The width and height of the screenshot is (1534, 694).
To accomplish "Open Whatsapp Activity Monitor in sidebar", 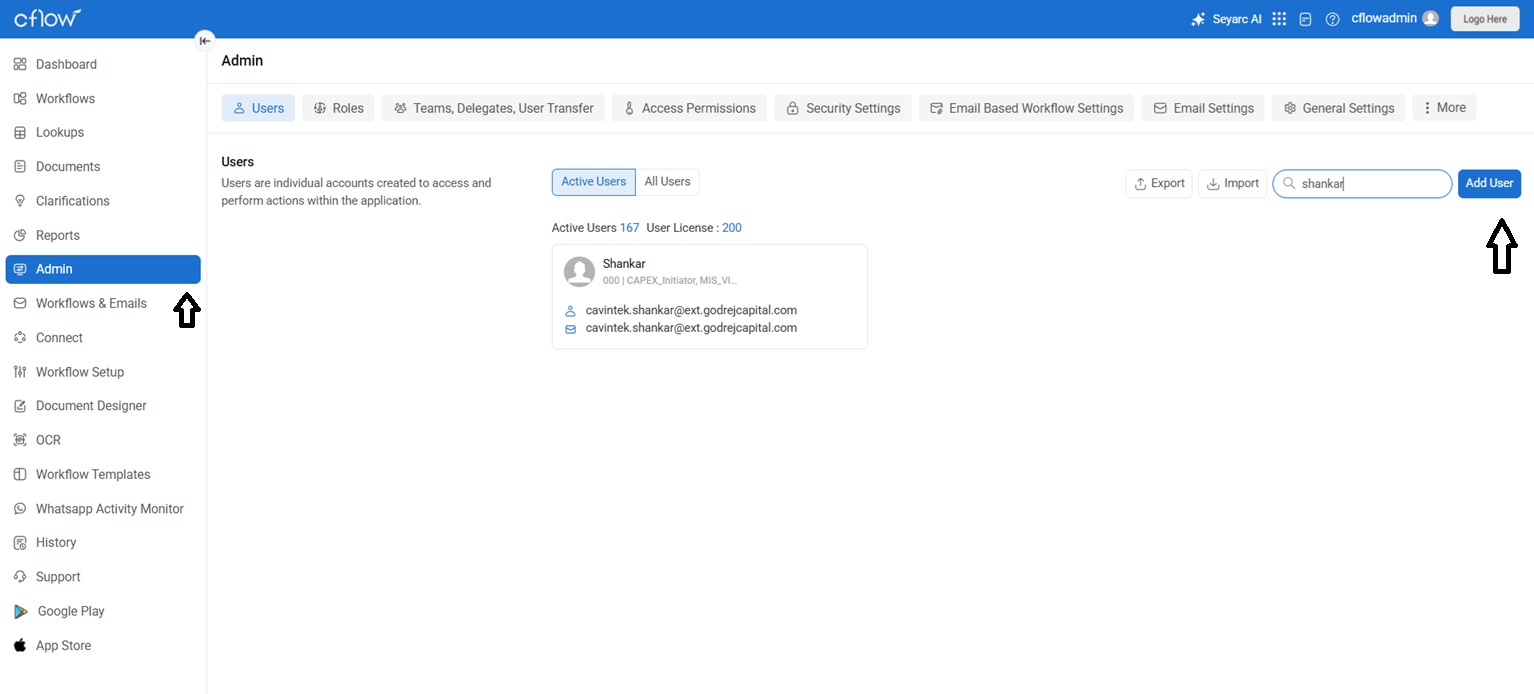I will pos(109,509).
